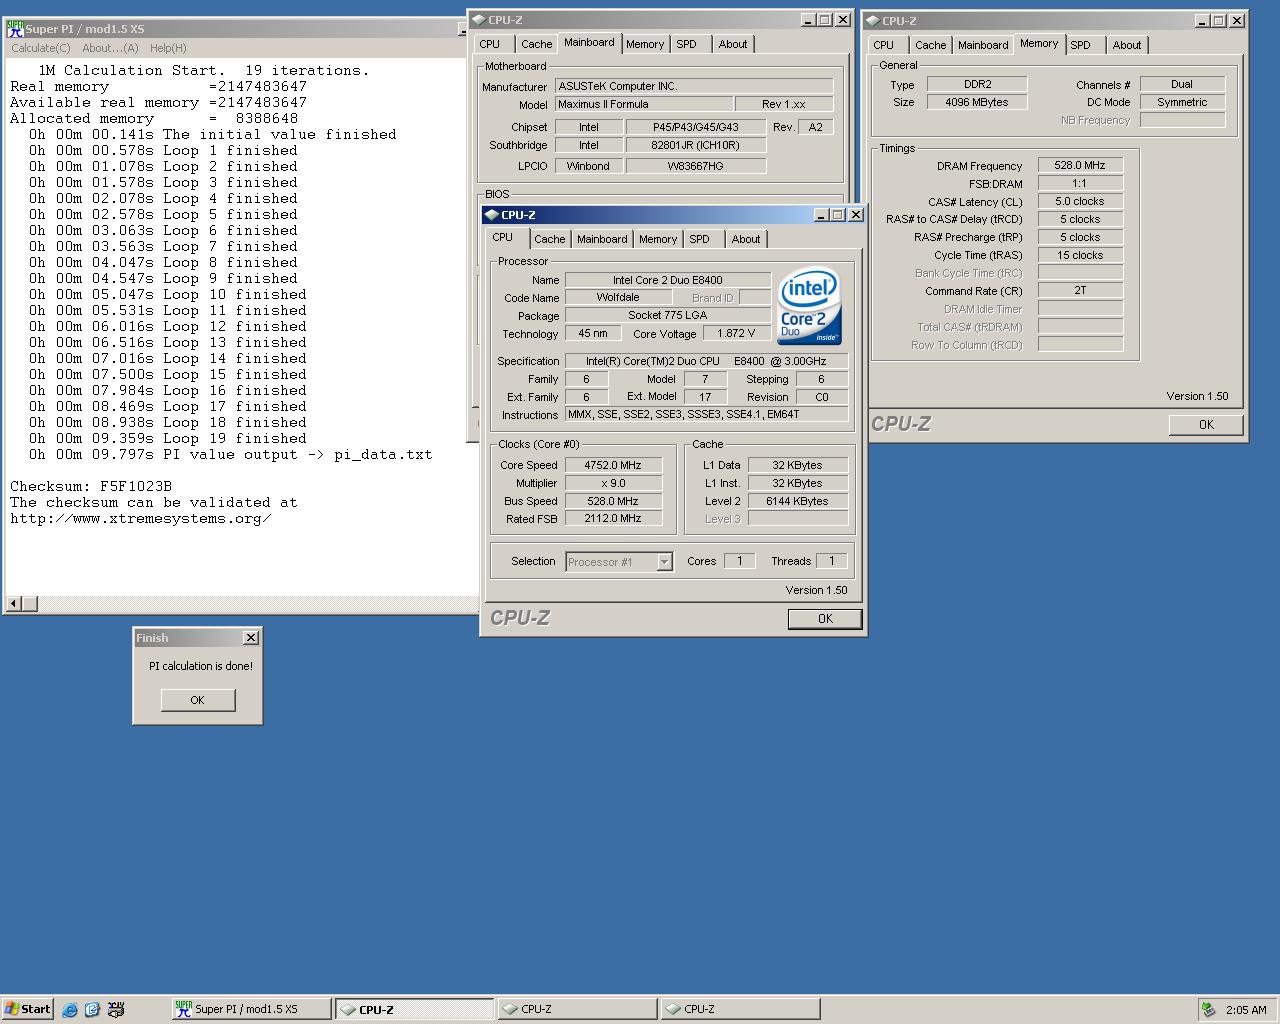Click the 4096 MBytes memory size field

point(977,102)
